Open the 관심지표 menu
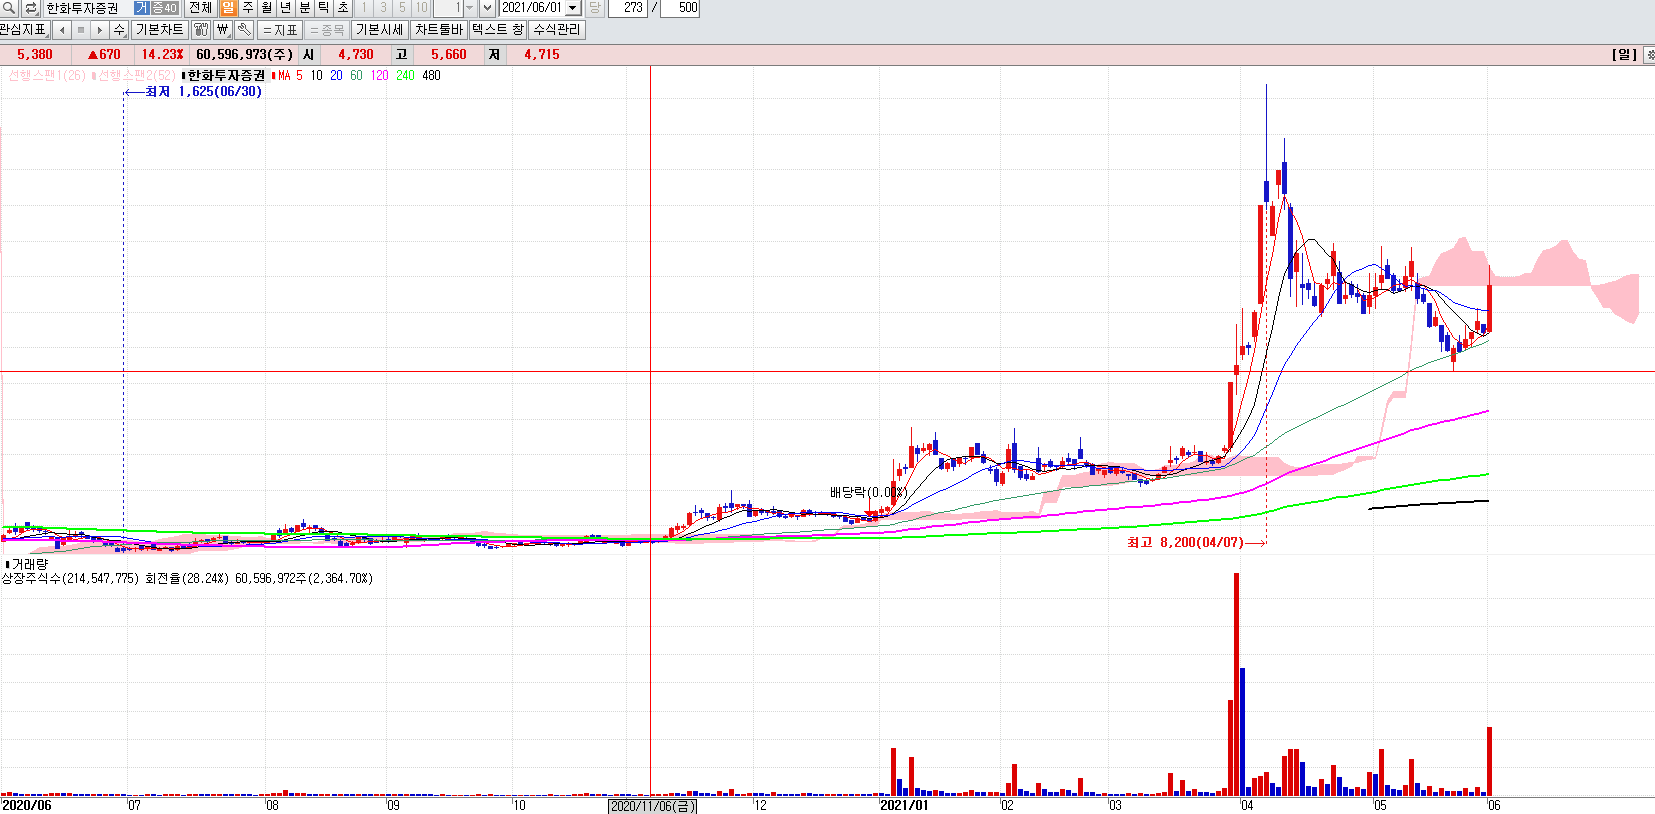 [x=23, y=30]
